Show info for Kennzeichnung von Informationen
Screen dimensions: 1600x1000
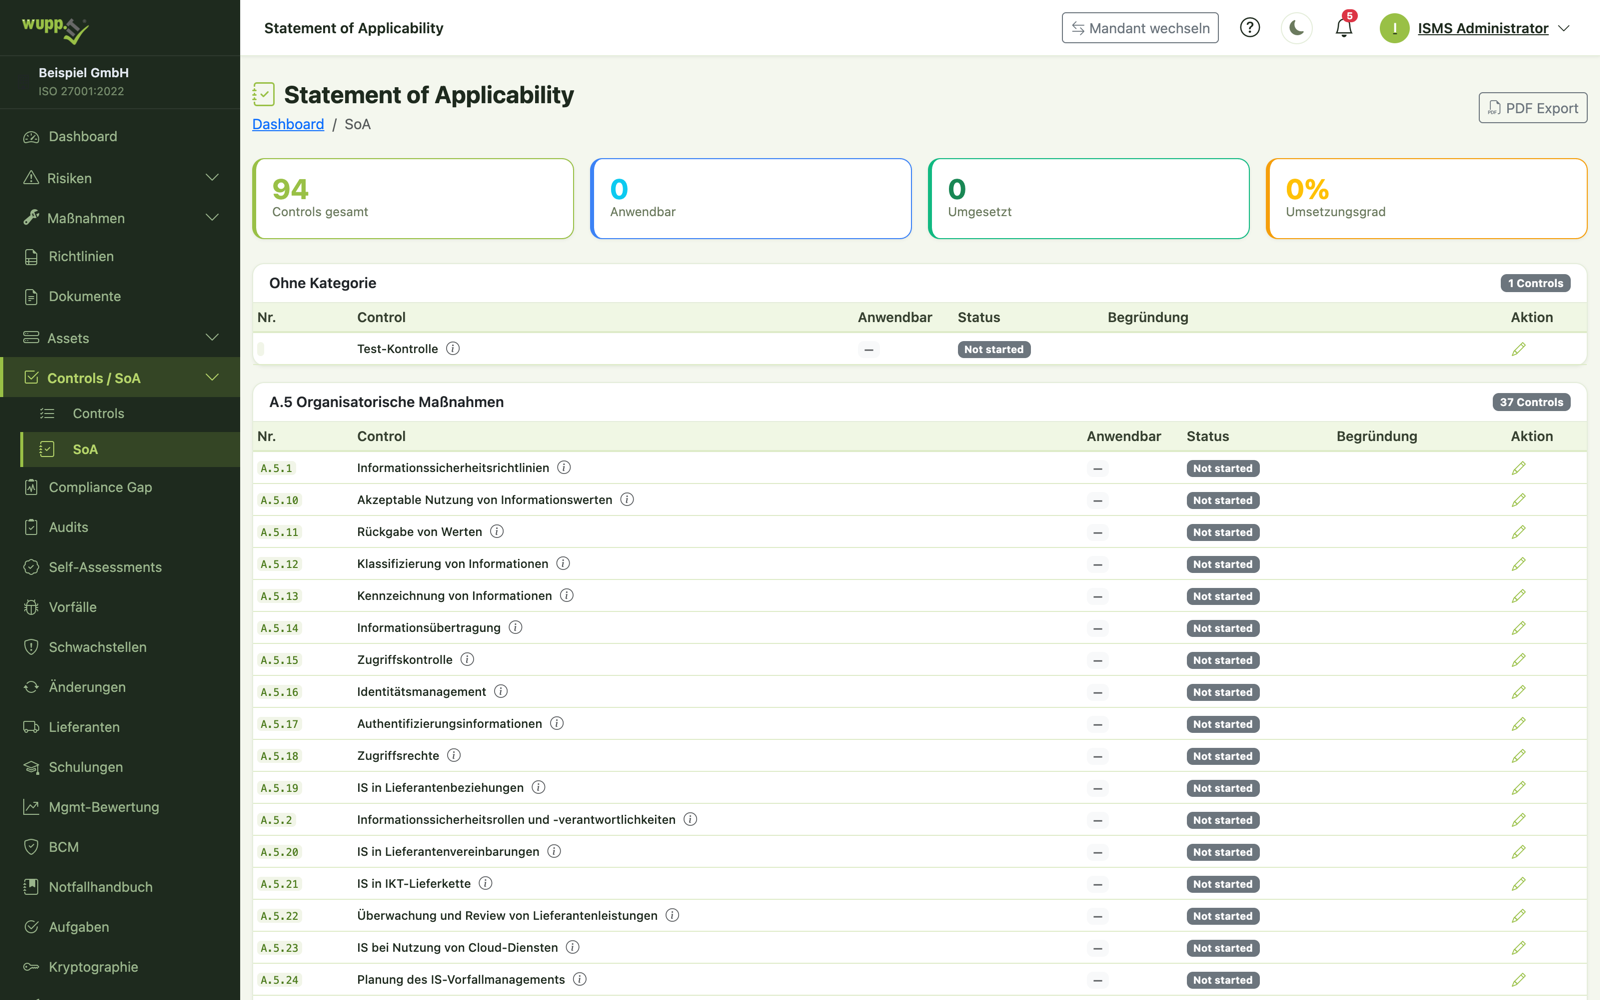point(567,596)
